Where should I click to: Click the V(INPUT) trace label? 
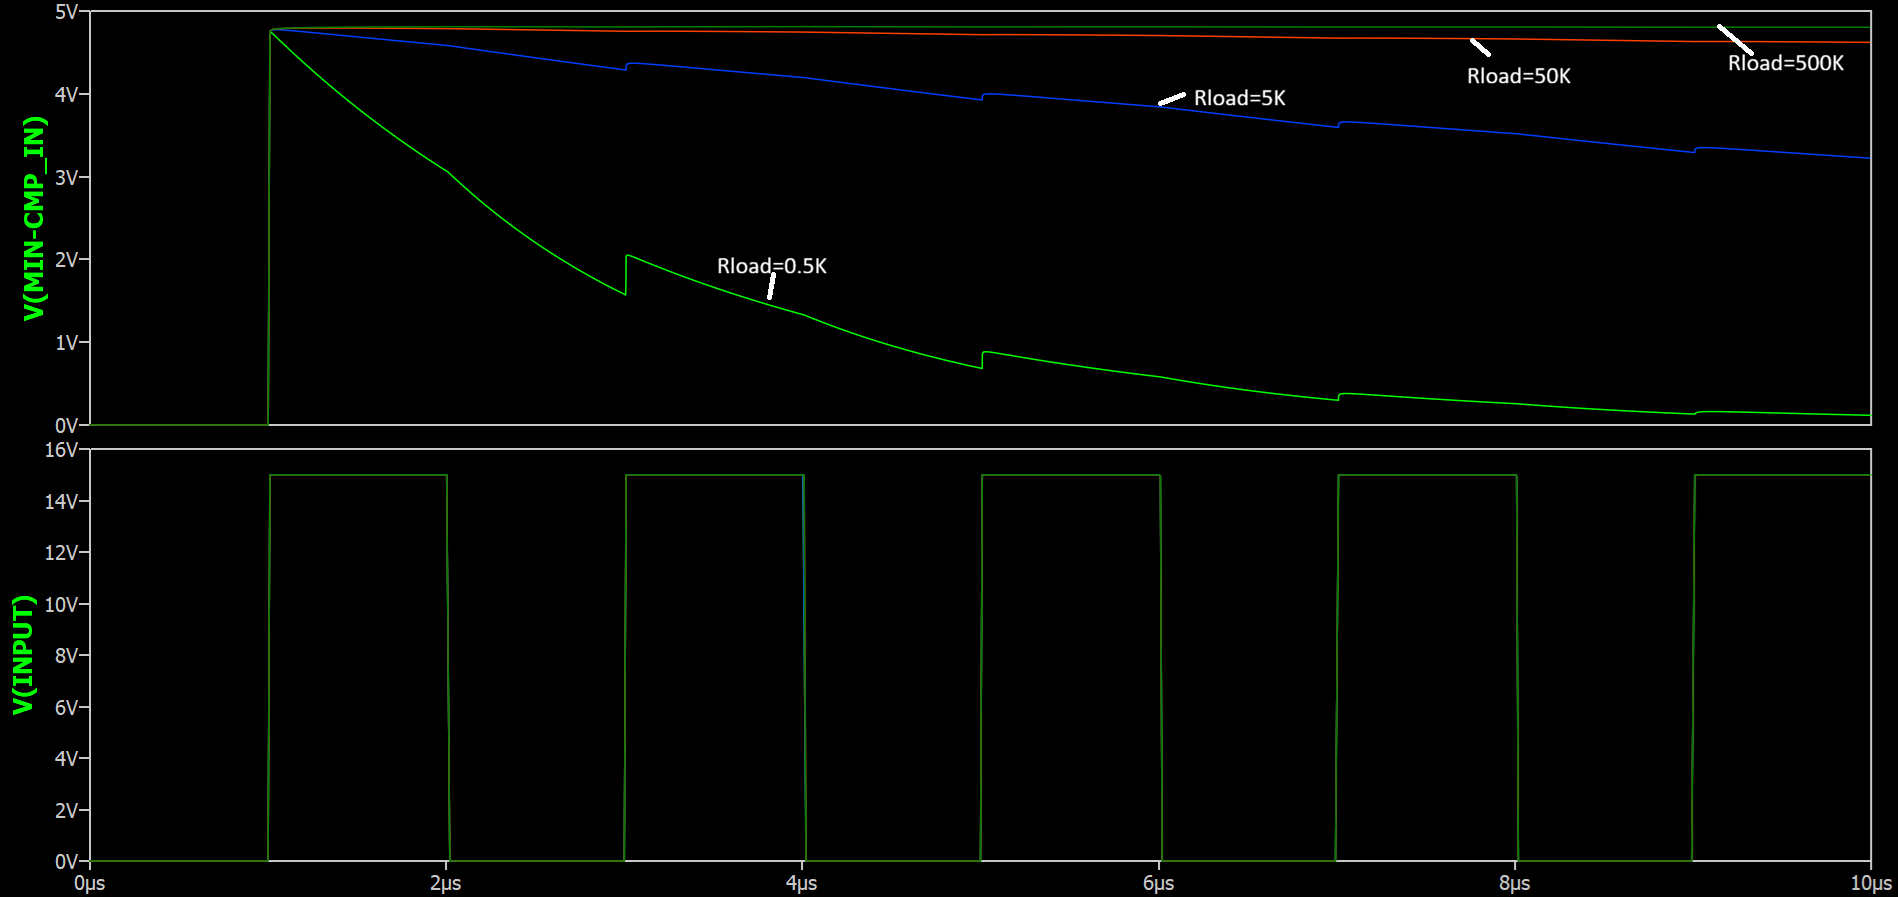pyautogui.click(x=23, y=655)
